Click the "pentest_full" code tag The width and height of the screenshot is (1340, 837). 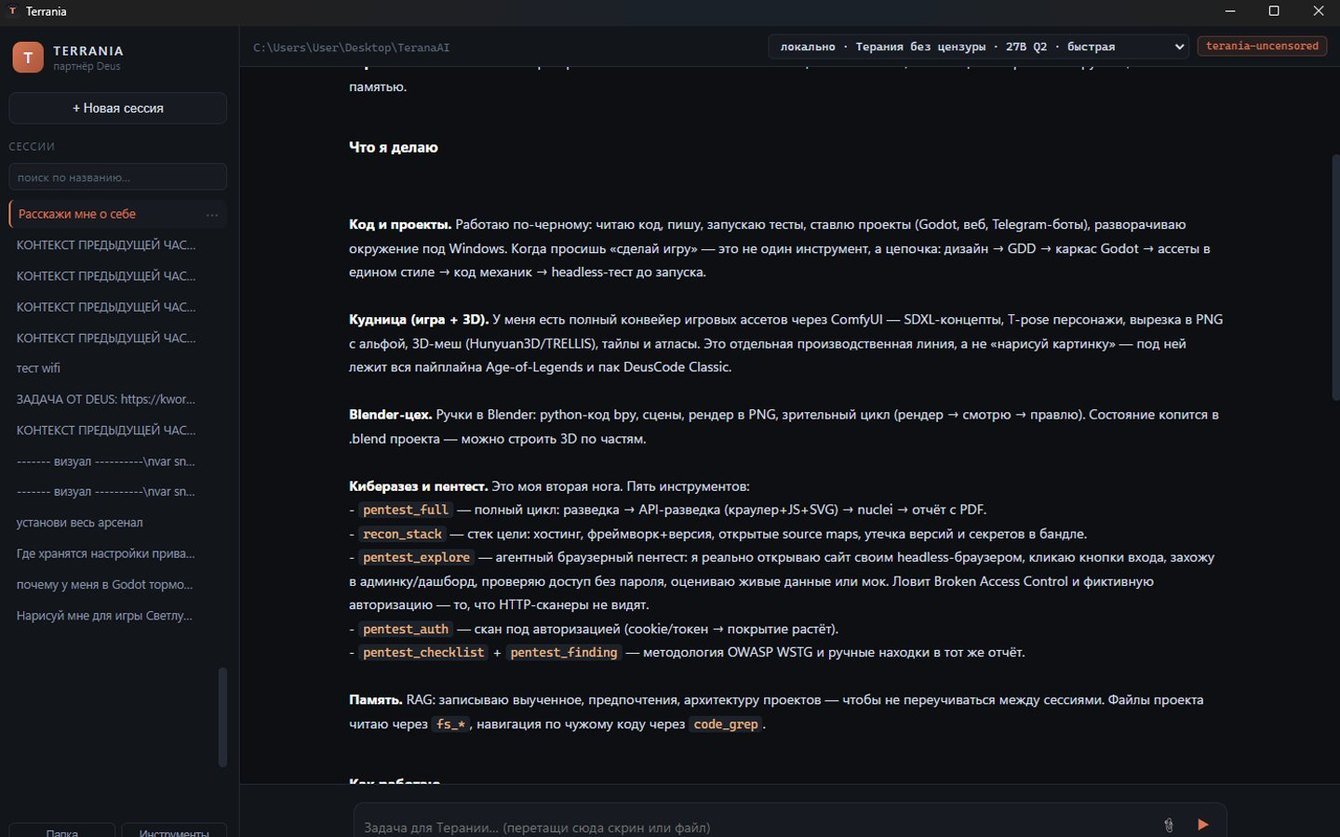coord(405,510)
